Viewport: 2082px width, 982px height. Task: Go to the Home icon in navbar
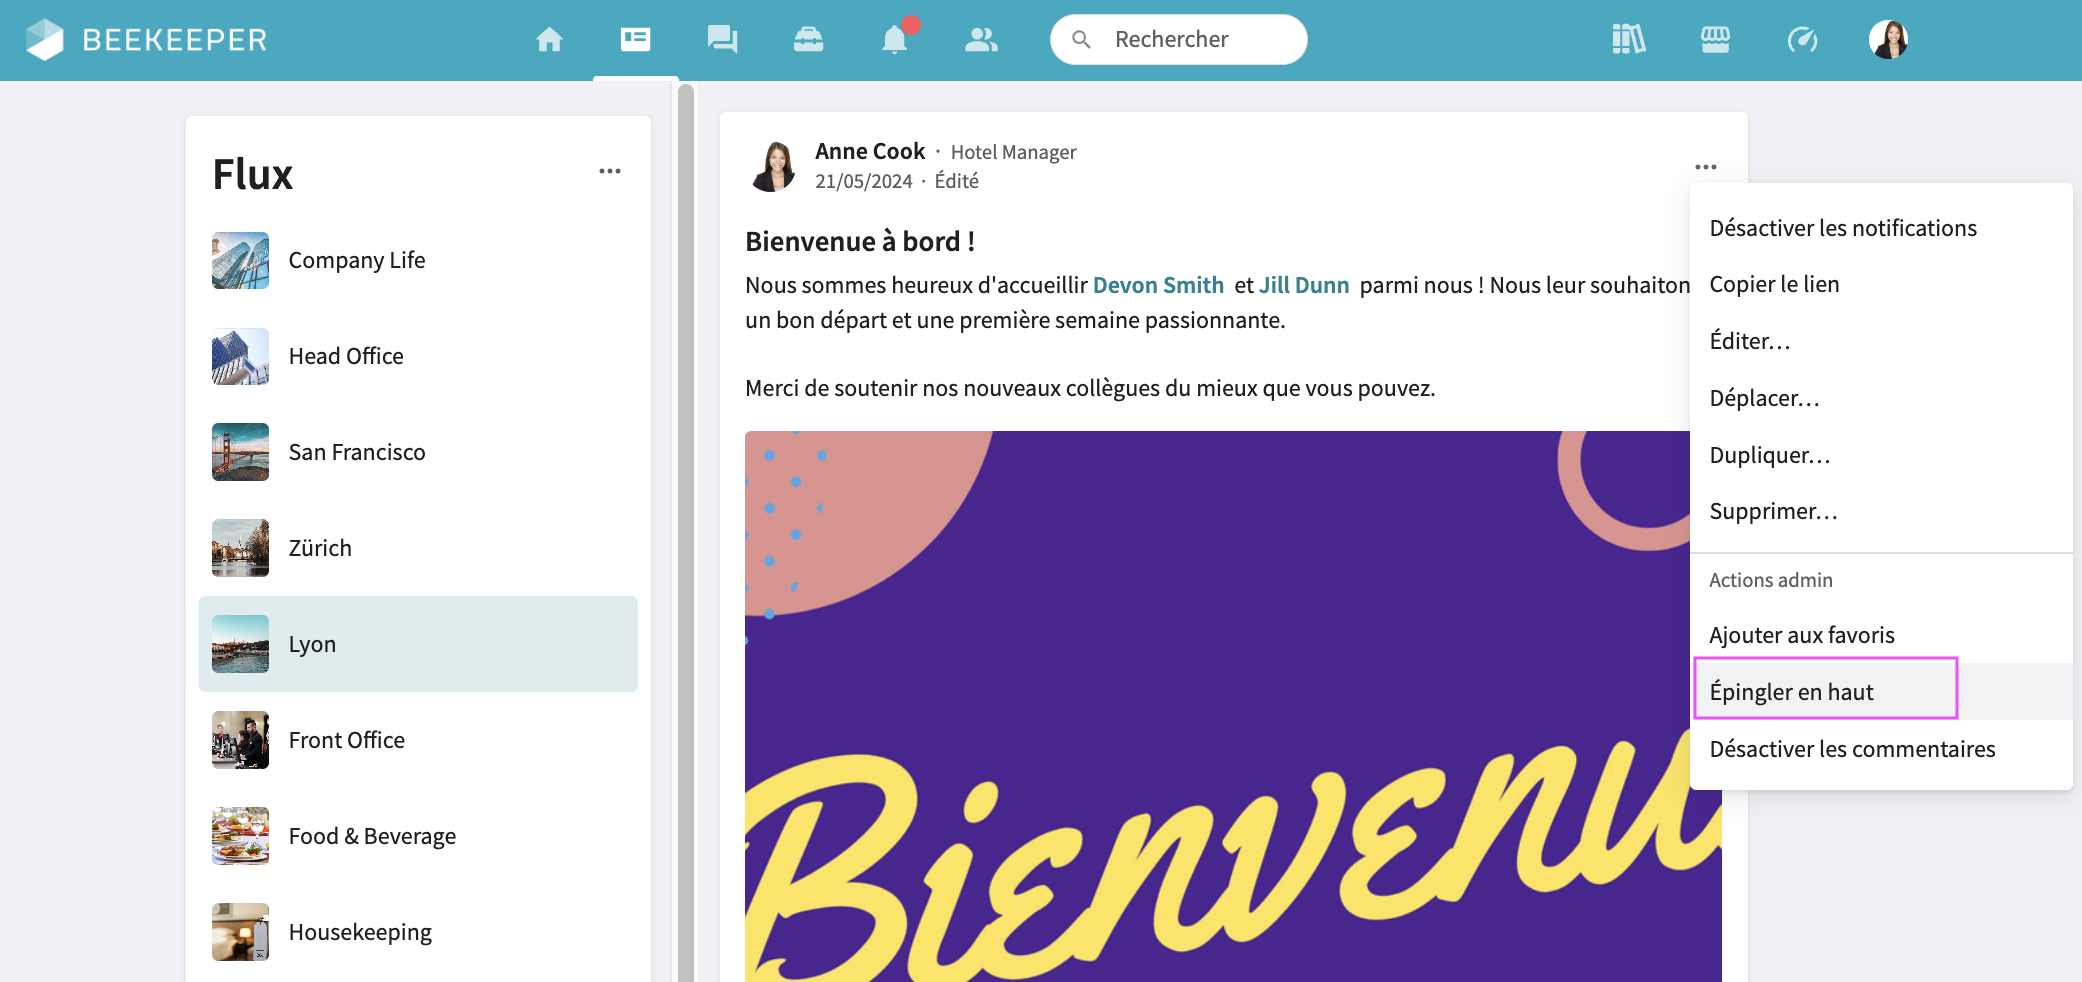tap(549, 40)
